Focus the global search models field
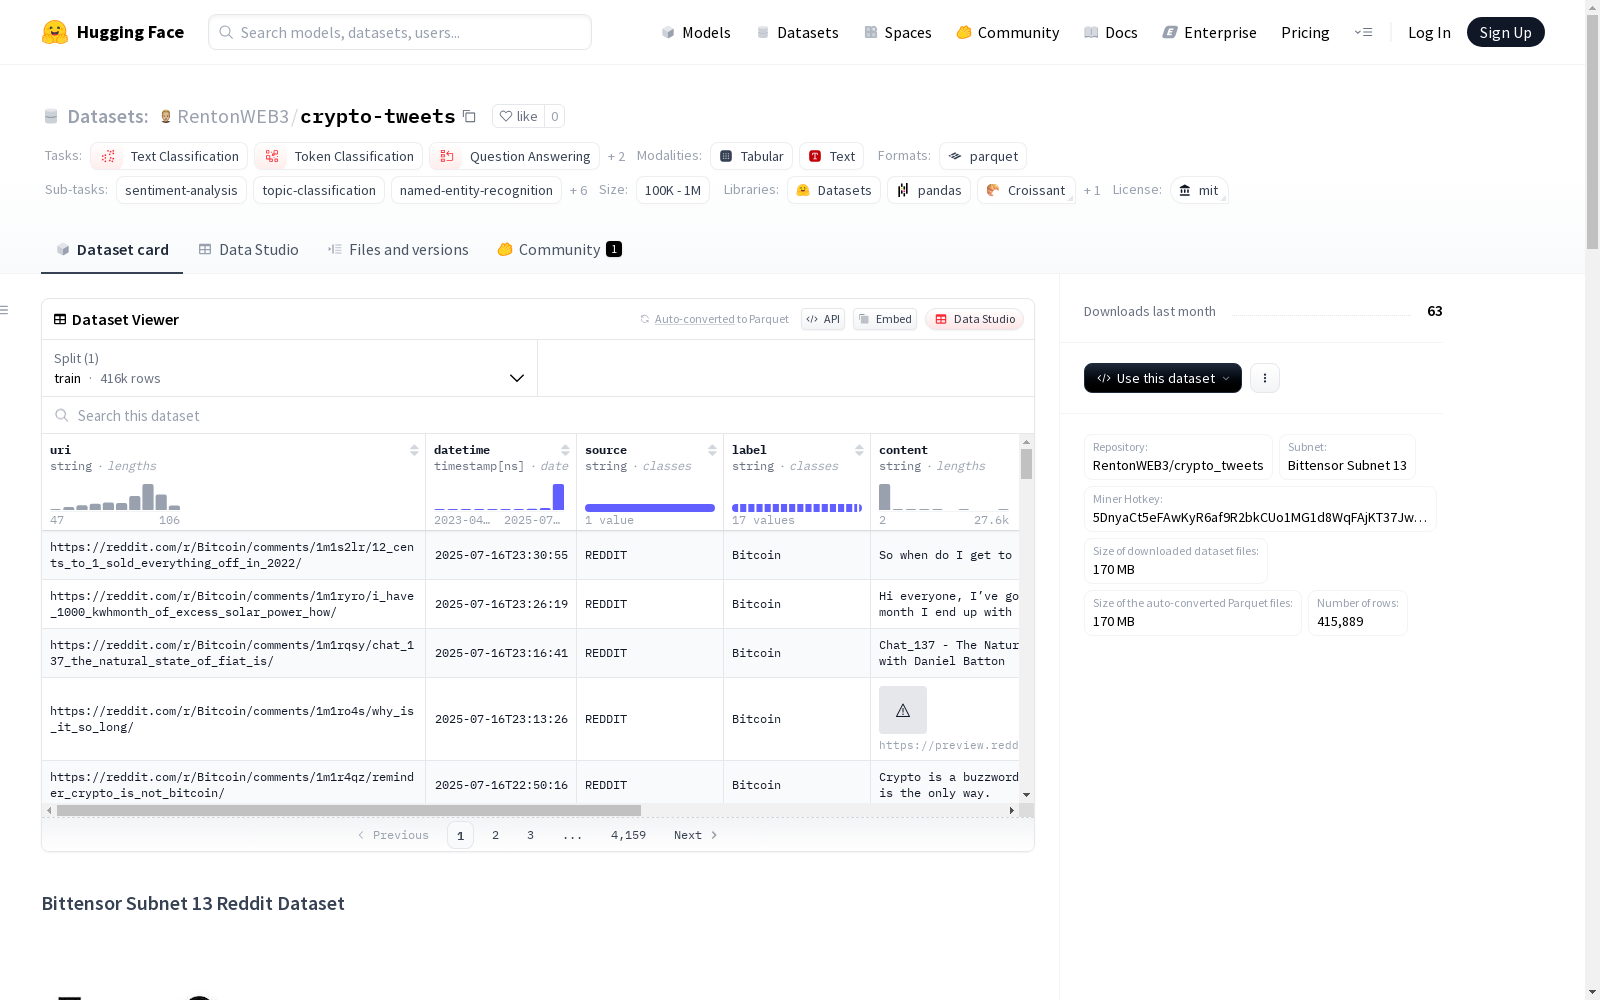Image resolution: width=1600 pixels, height=1000 pixels. pyautogui.click(x=400, y=32)
